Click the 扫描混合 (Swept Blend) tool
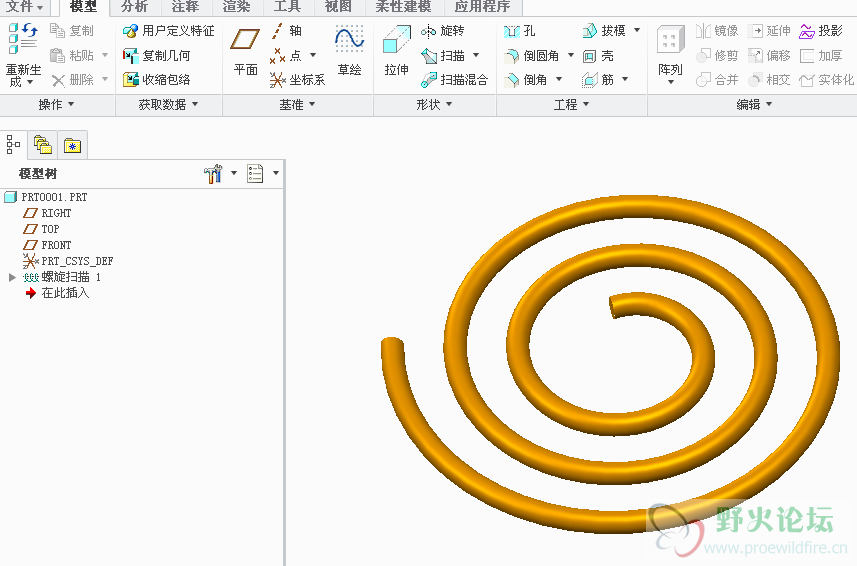 coord(454,80)
